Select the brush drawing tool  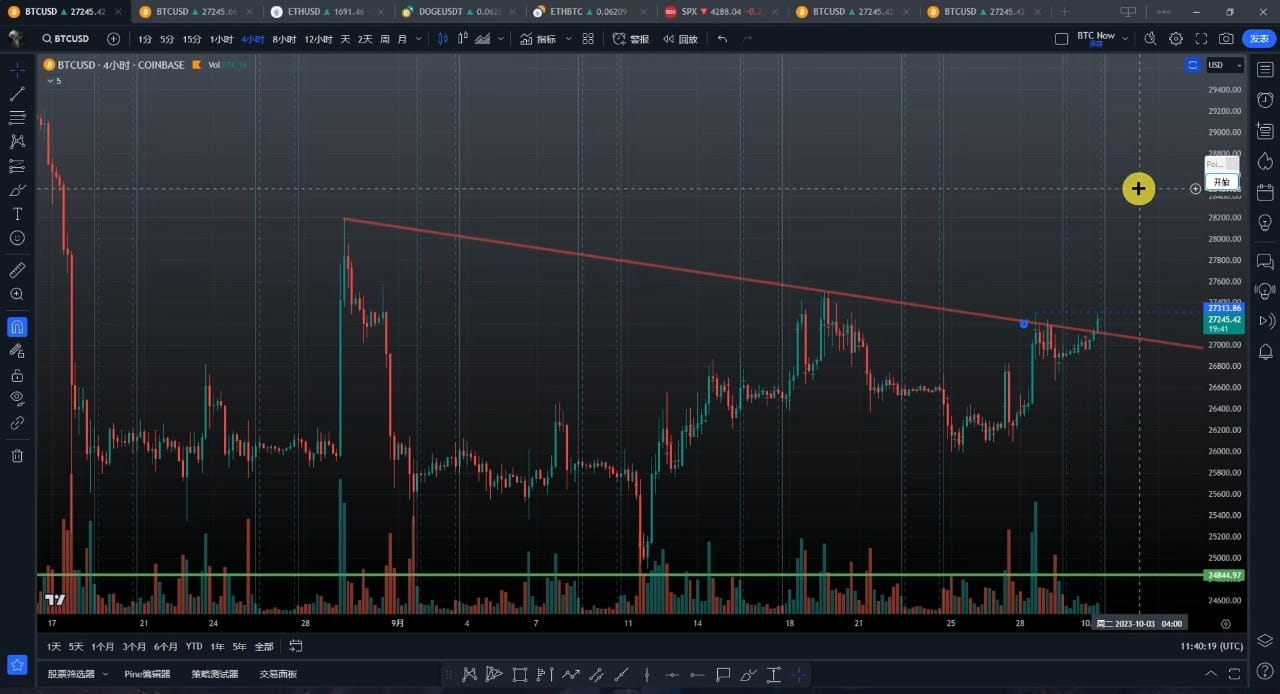point(17,190)
